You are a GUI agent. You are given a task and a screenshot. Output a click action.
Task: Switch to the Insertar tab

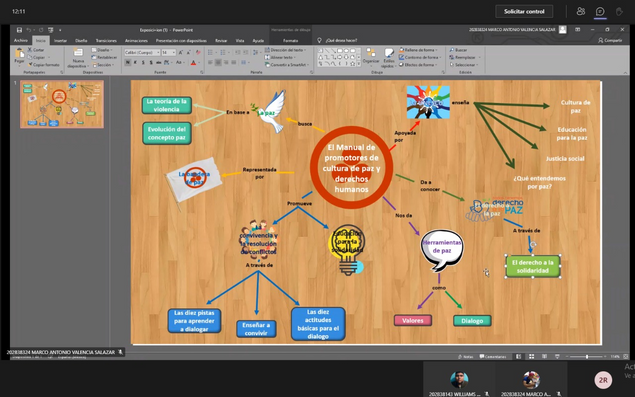click(61, 41)
